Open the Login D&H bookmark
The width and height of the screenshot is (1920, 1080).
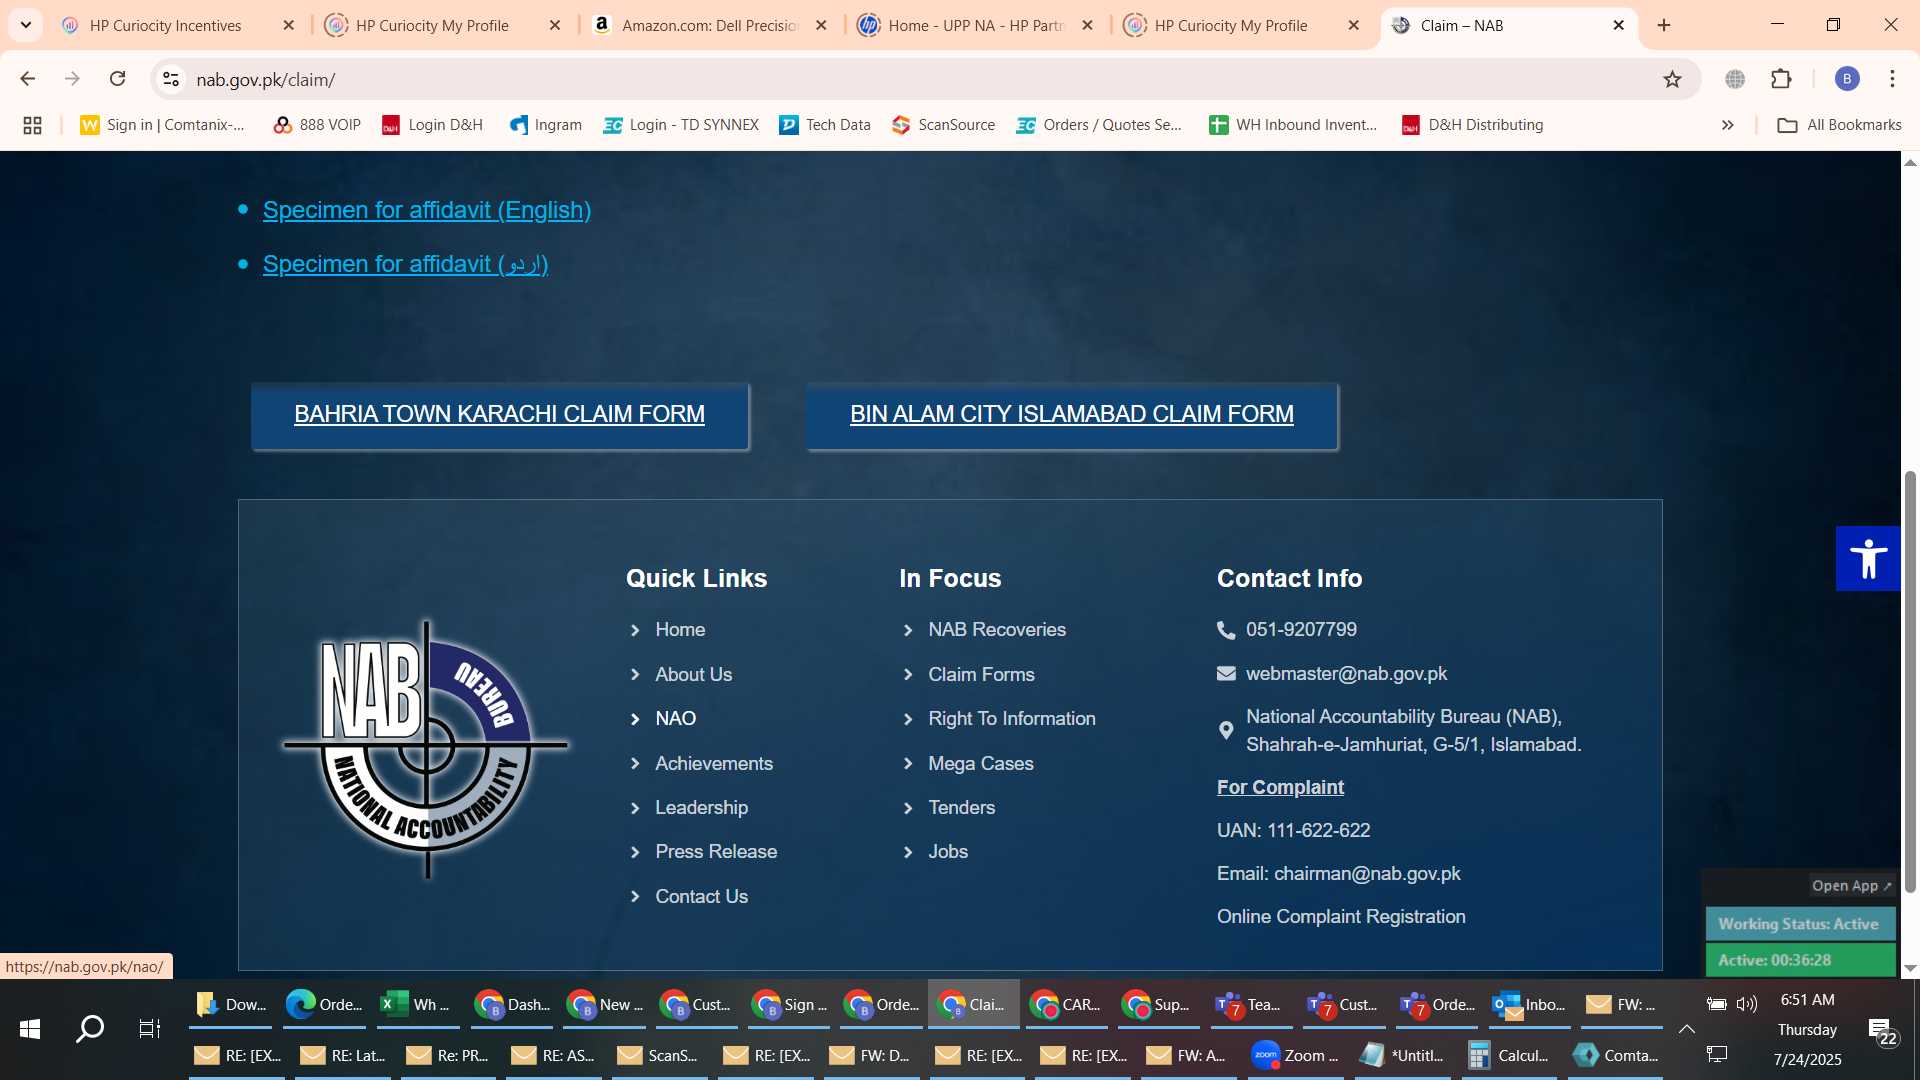432,125
